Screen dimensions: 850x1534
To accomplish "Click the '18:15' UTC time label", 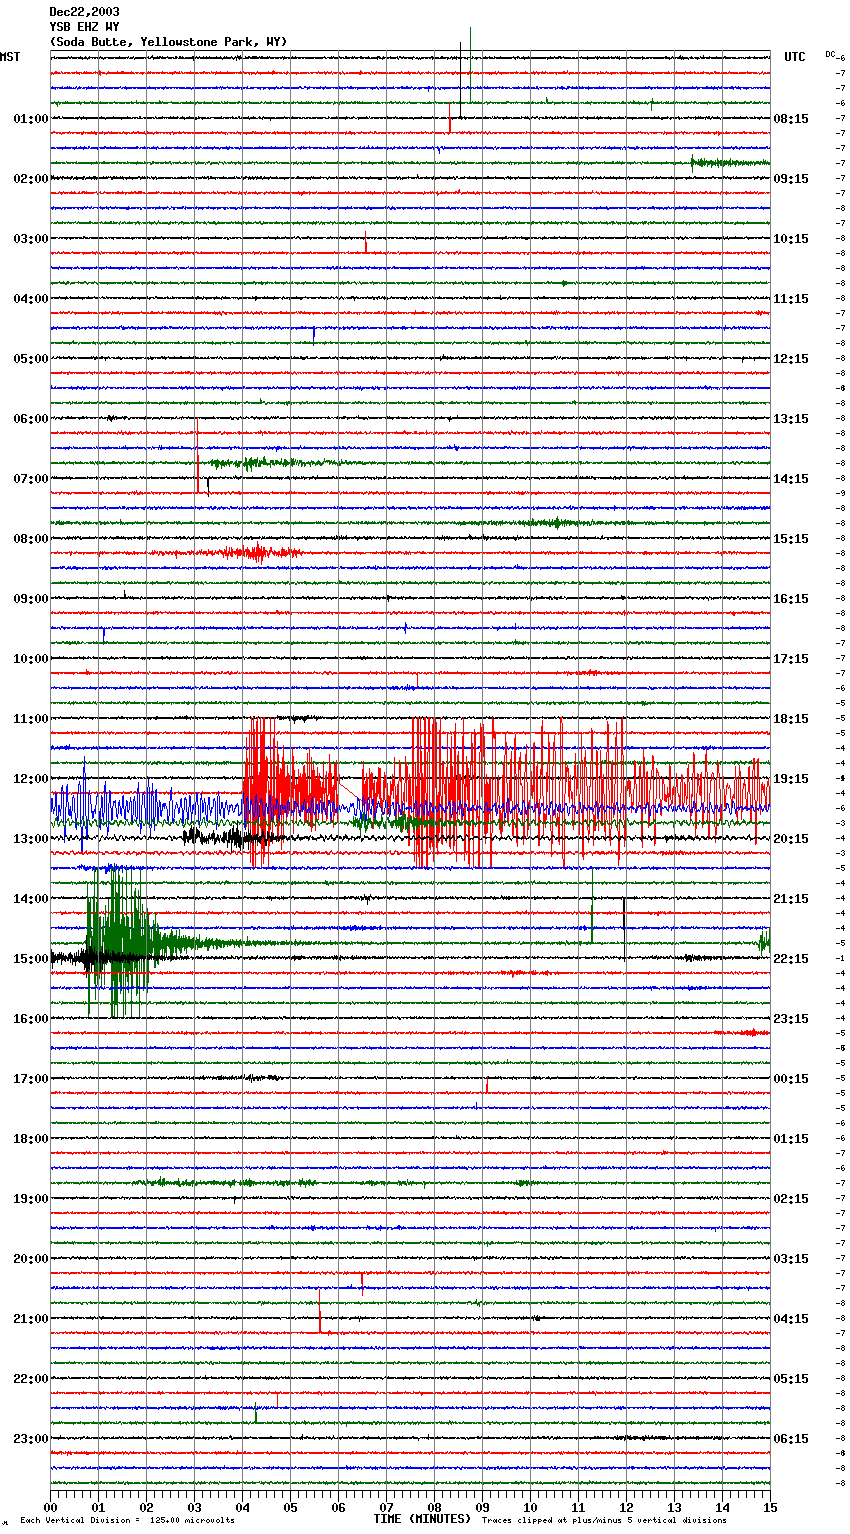I will coord(791,719).
